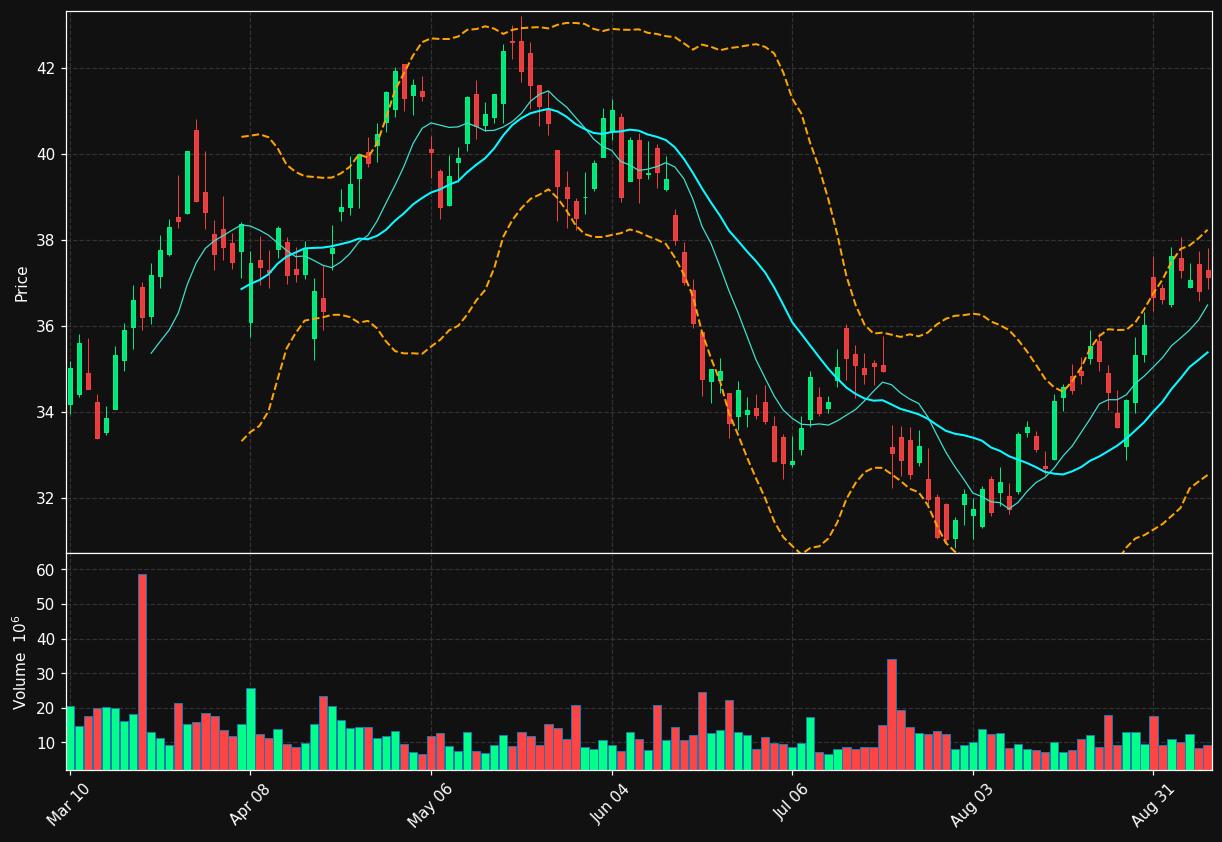1222x842 pixels.
Task: Click the 38 price axis tick
Action: point(46,241)
